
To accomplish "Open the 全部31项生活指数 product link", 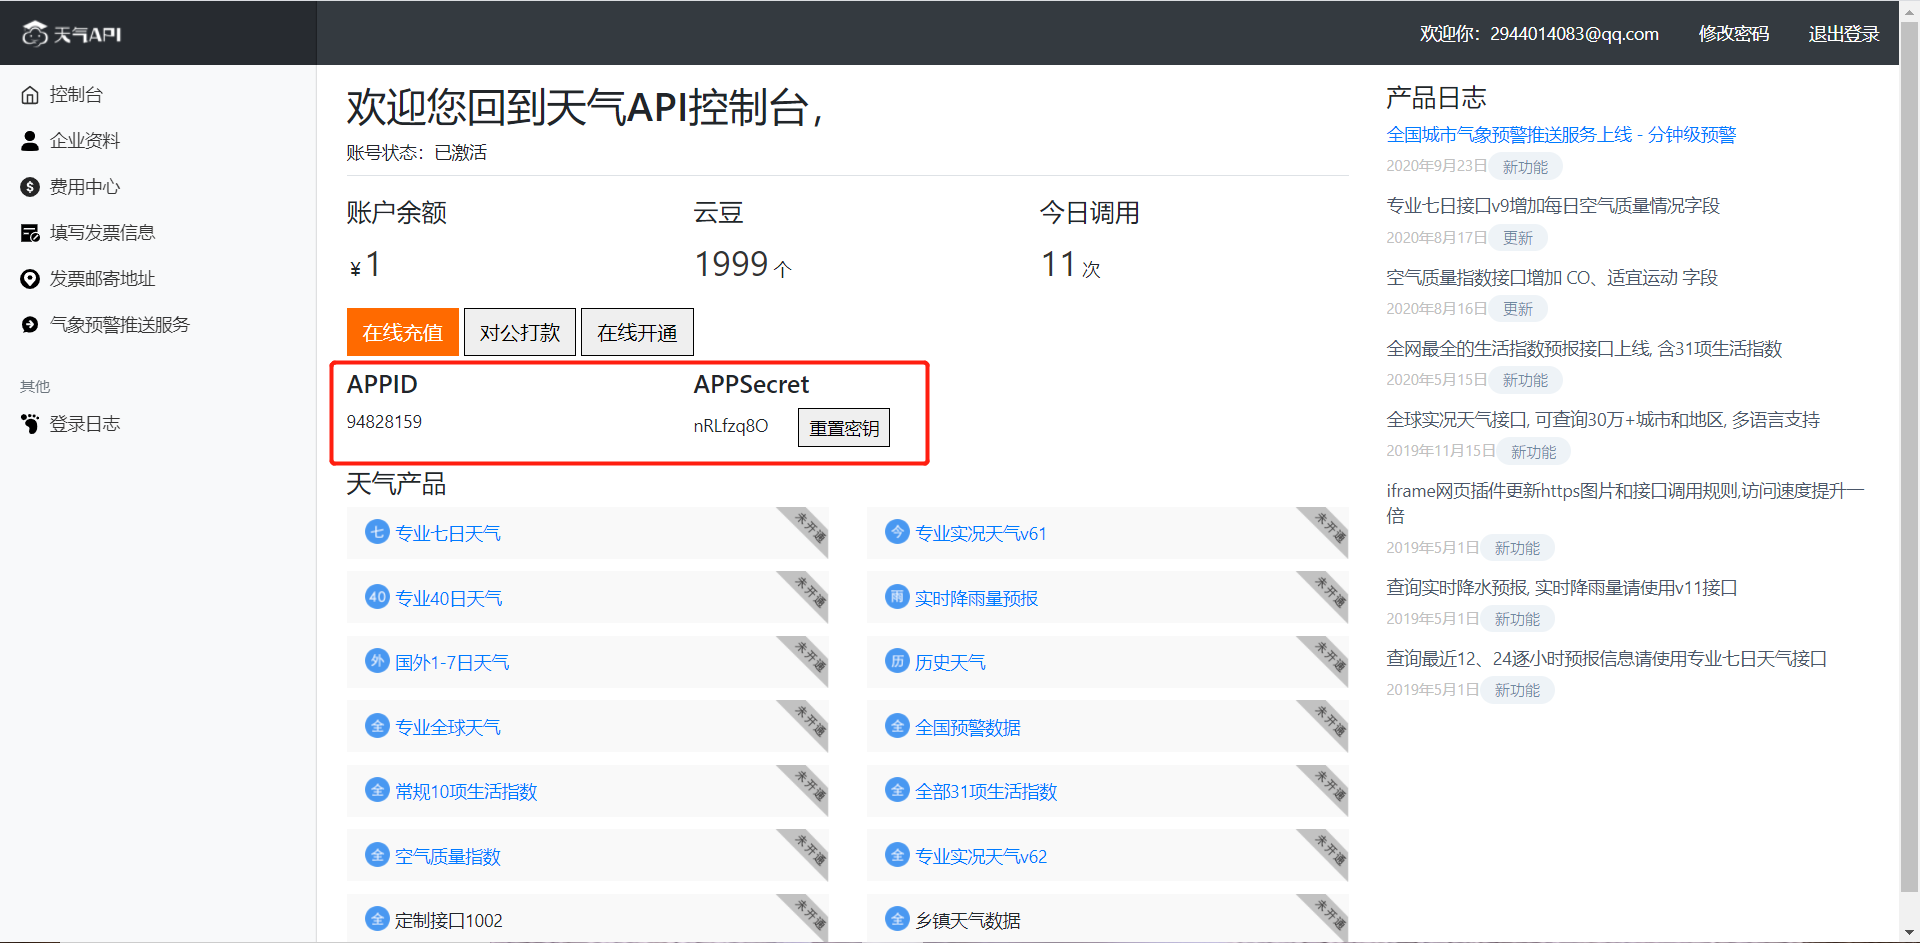I will click(x=986, y=792).
